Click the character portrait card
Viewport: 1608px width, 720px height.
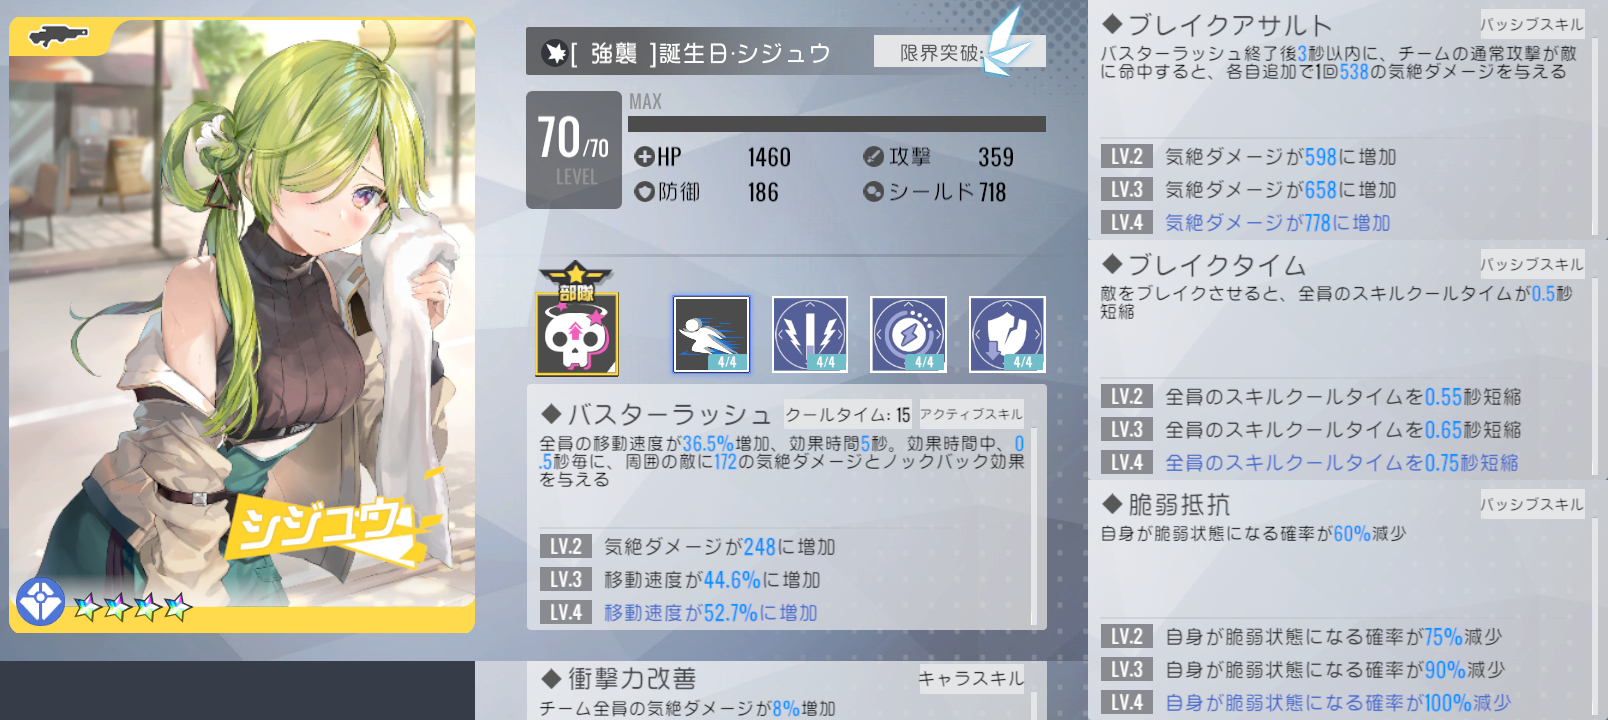pyautogui.click(x=242, y=325)
